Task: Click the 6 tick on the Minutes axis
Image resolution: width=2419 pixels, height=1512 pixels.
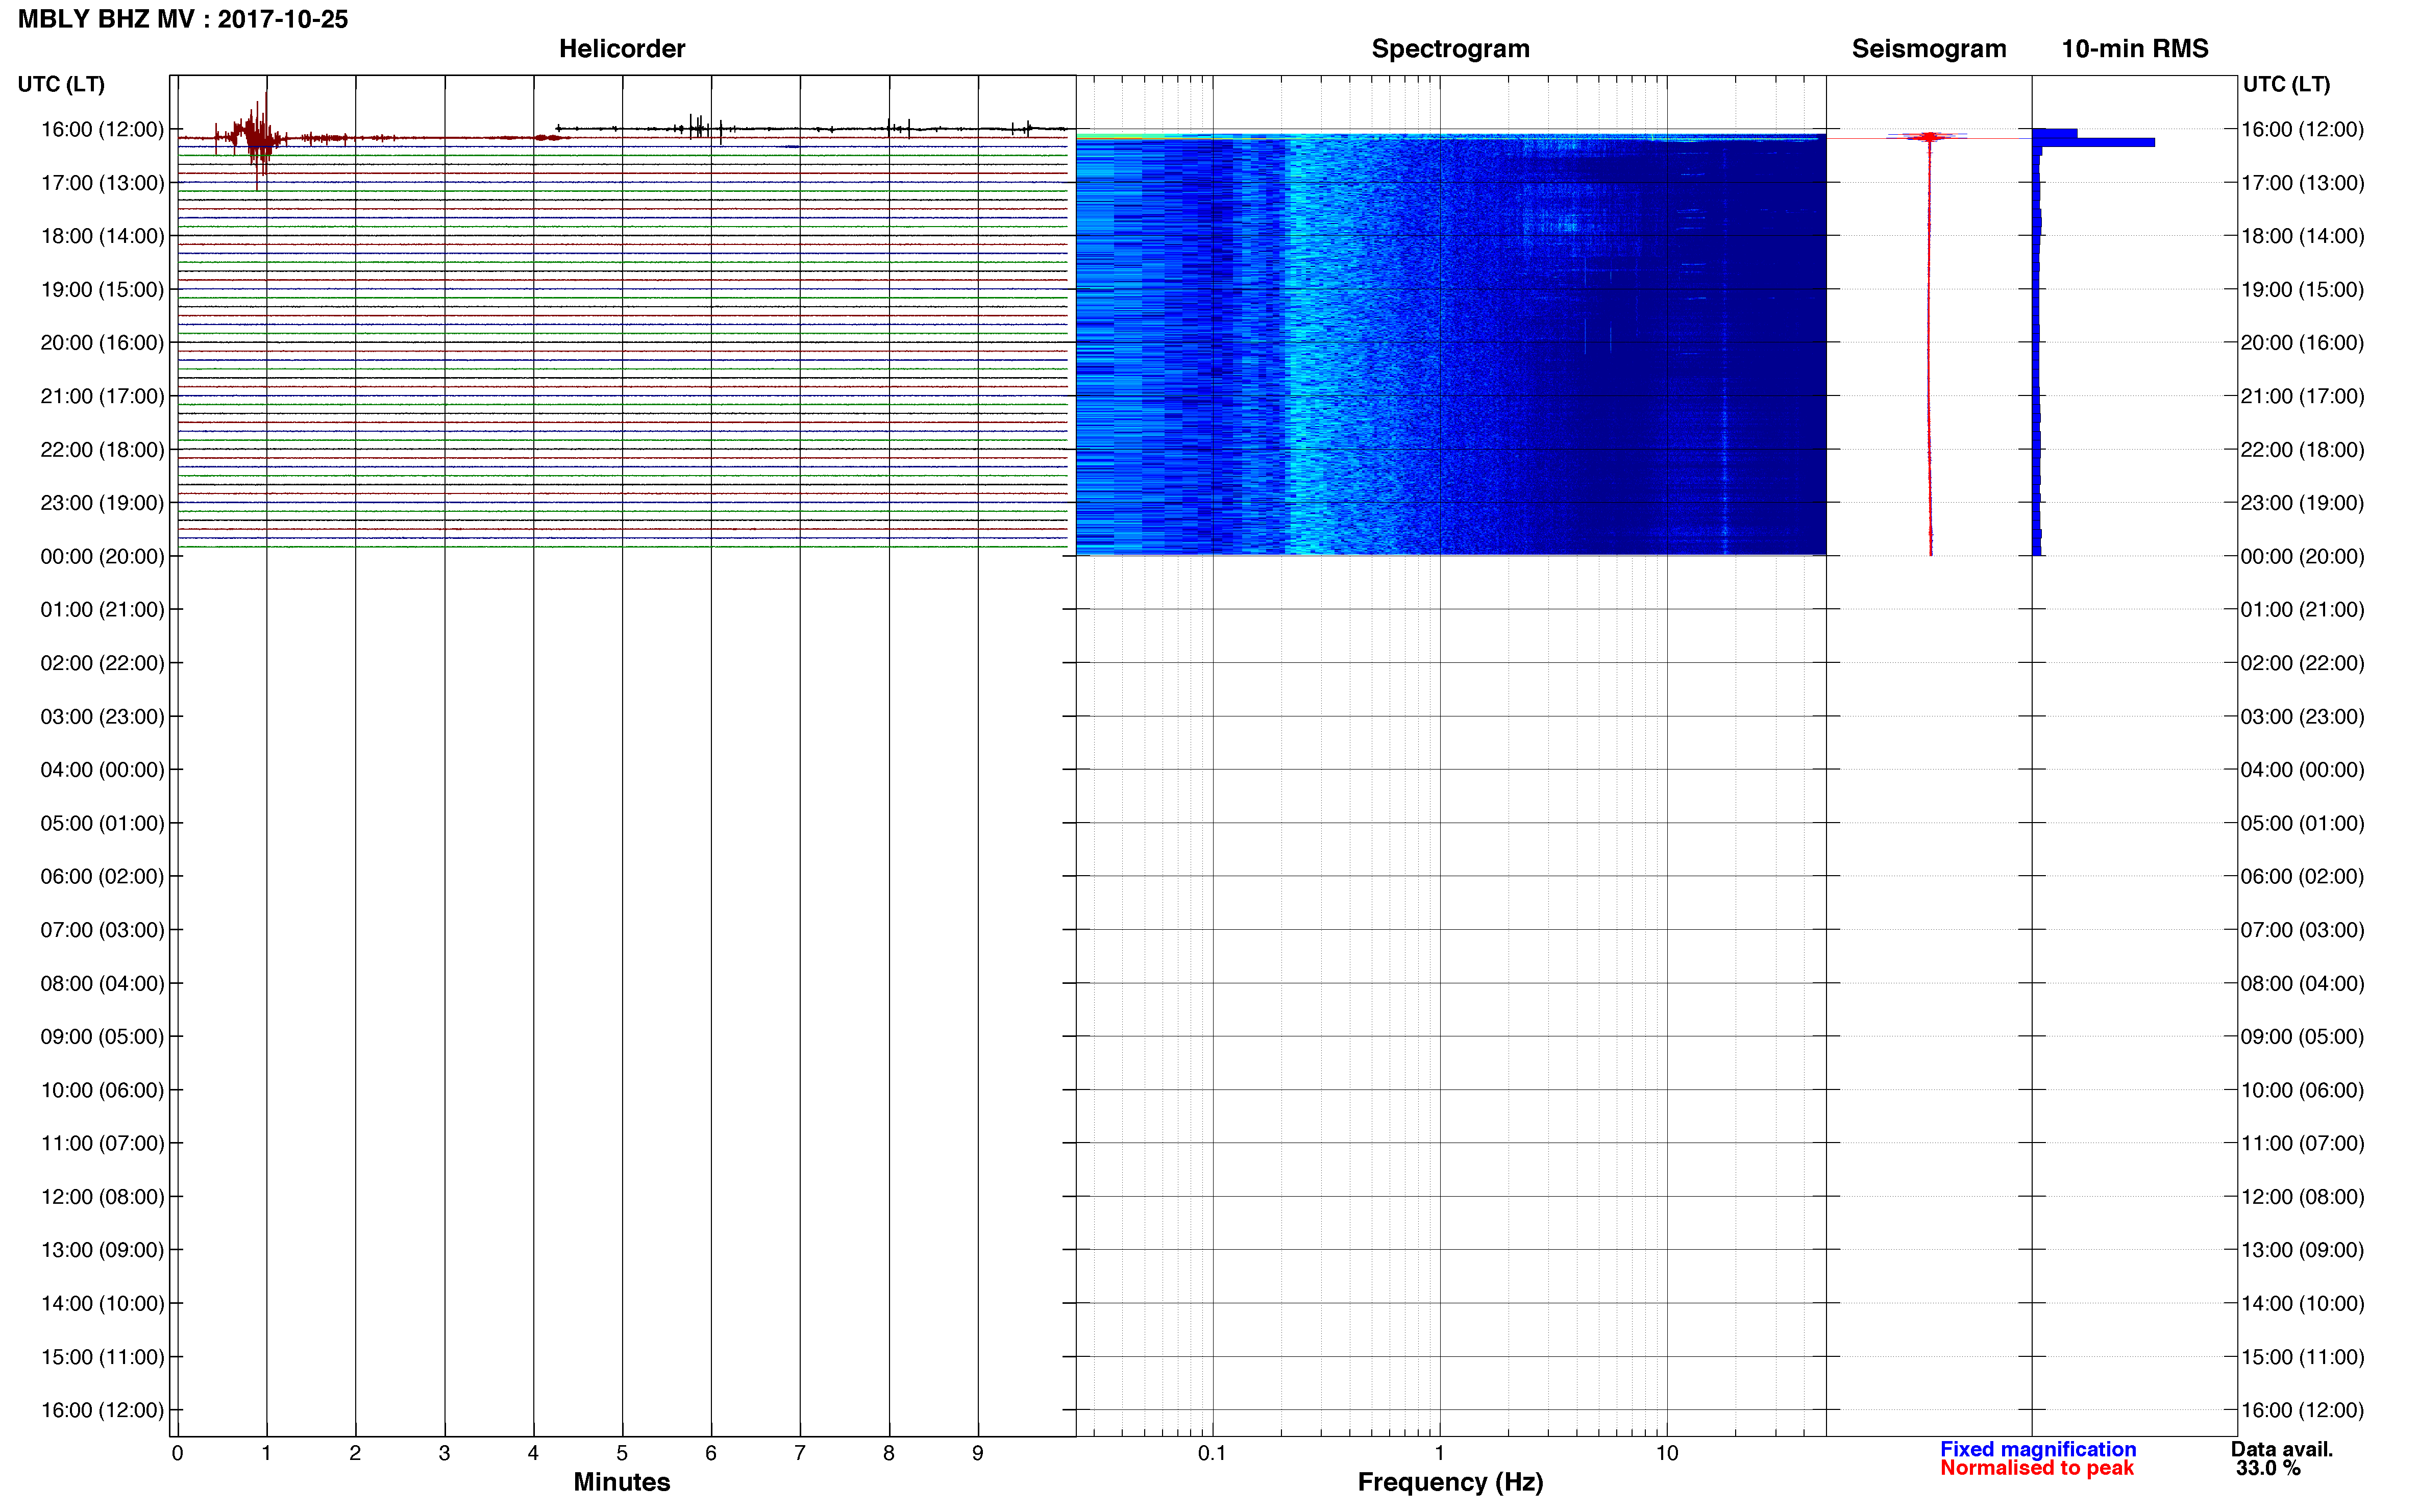Action: click(711, 1454)
